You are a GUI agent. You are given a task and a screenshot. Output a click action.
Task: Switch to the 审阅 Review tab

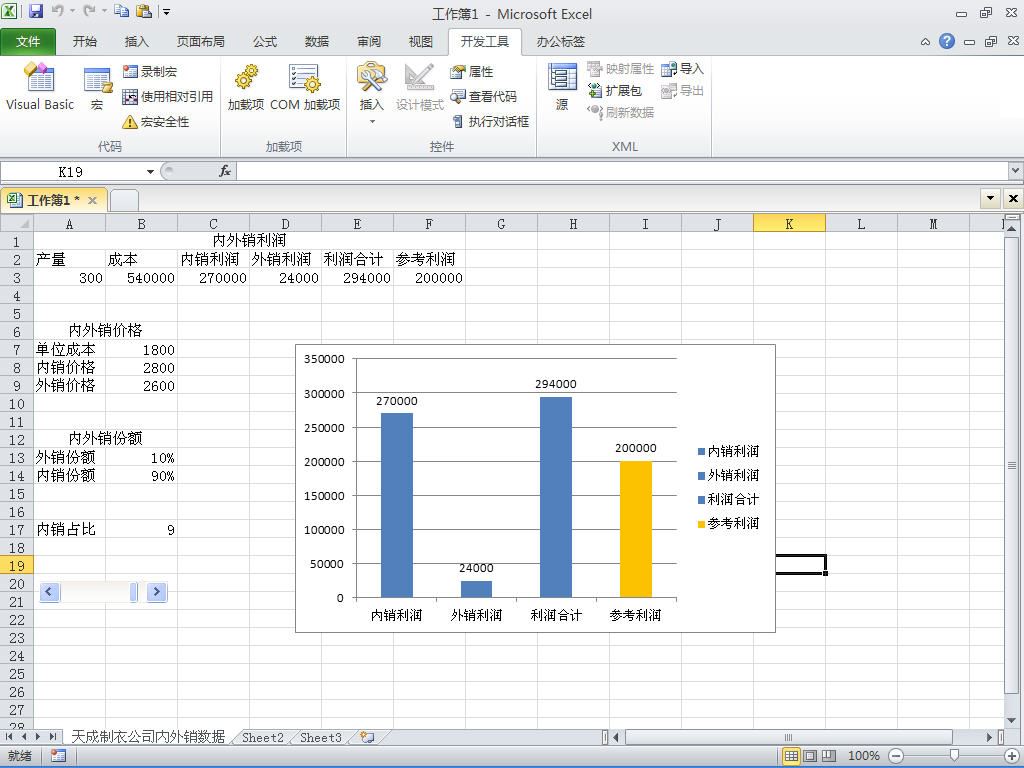(x=369, y=42)
